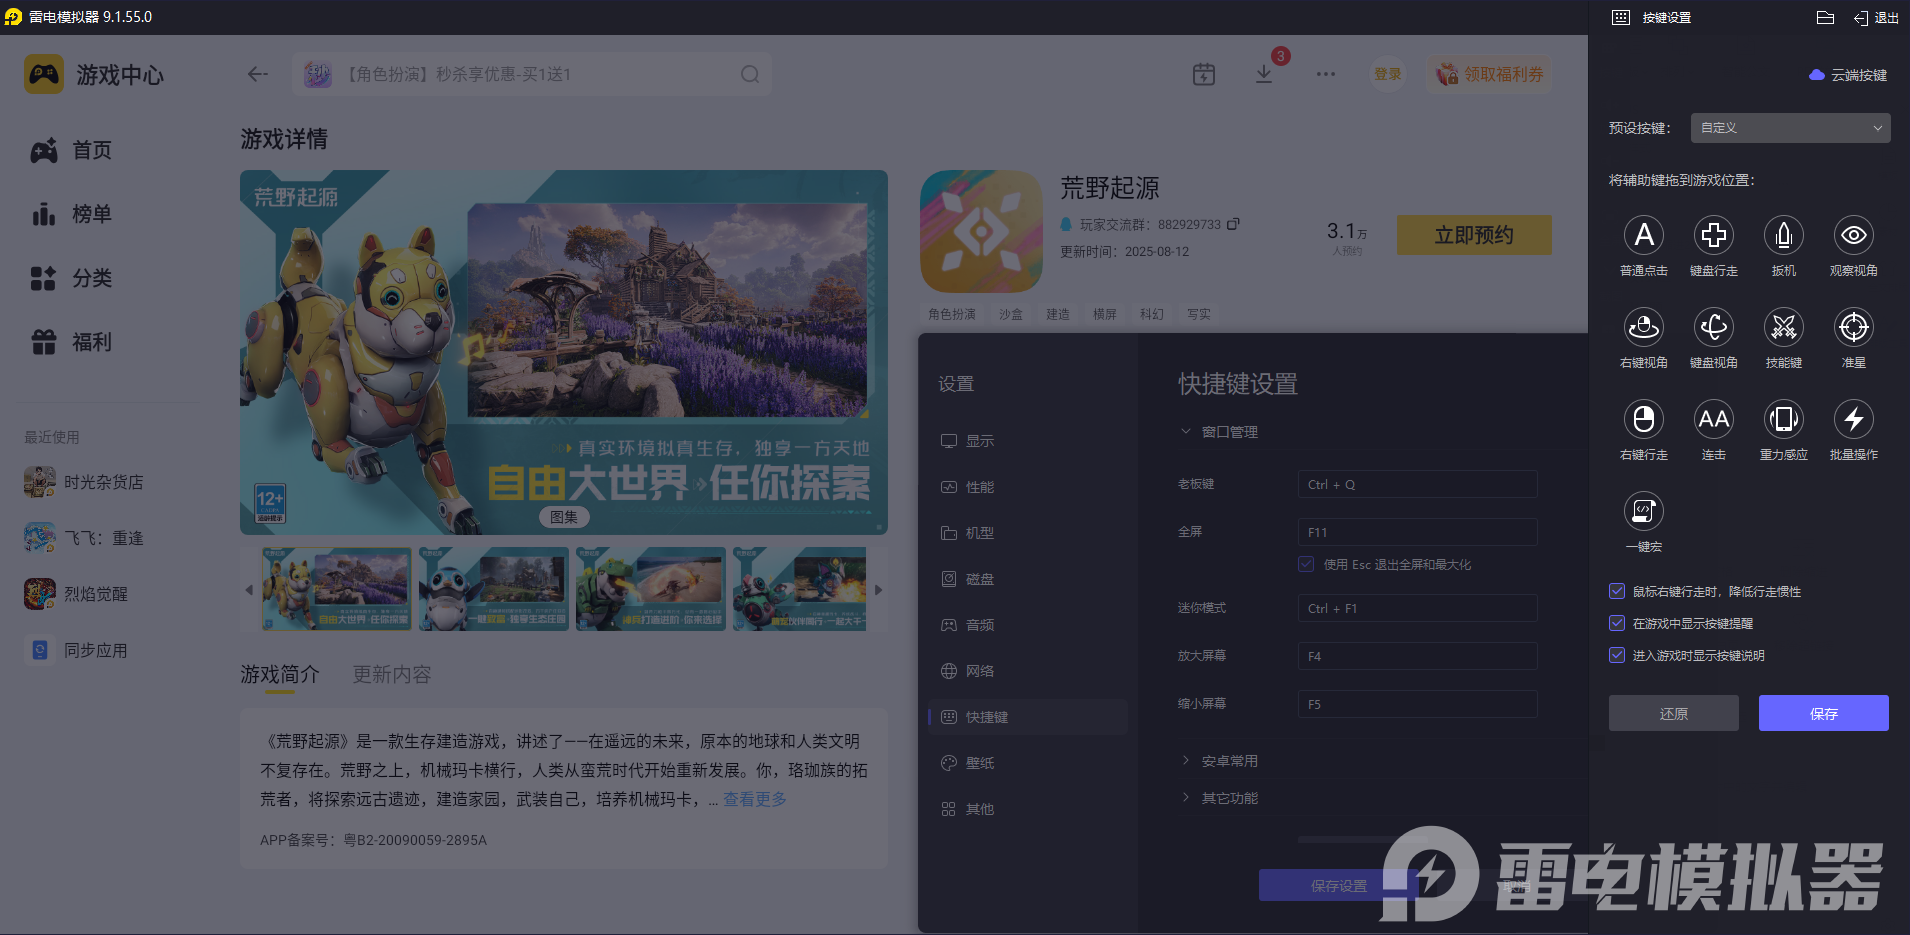Switch to the 更新内容 tab
Viewport: 1910px width, 935px height.
click(391, 674)
